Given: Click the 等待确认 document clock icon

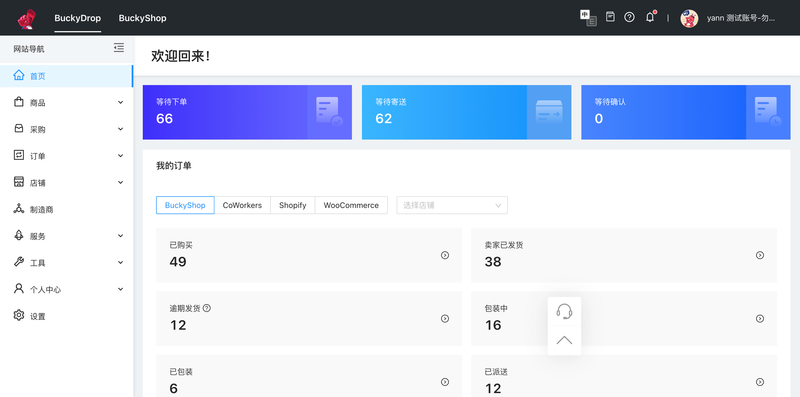Looking at the screenshot, I should [768, 112].
